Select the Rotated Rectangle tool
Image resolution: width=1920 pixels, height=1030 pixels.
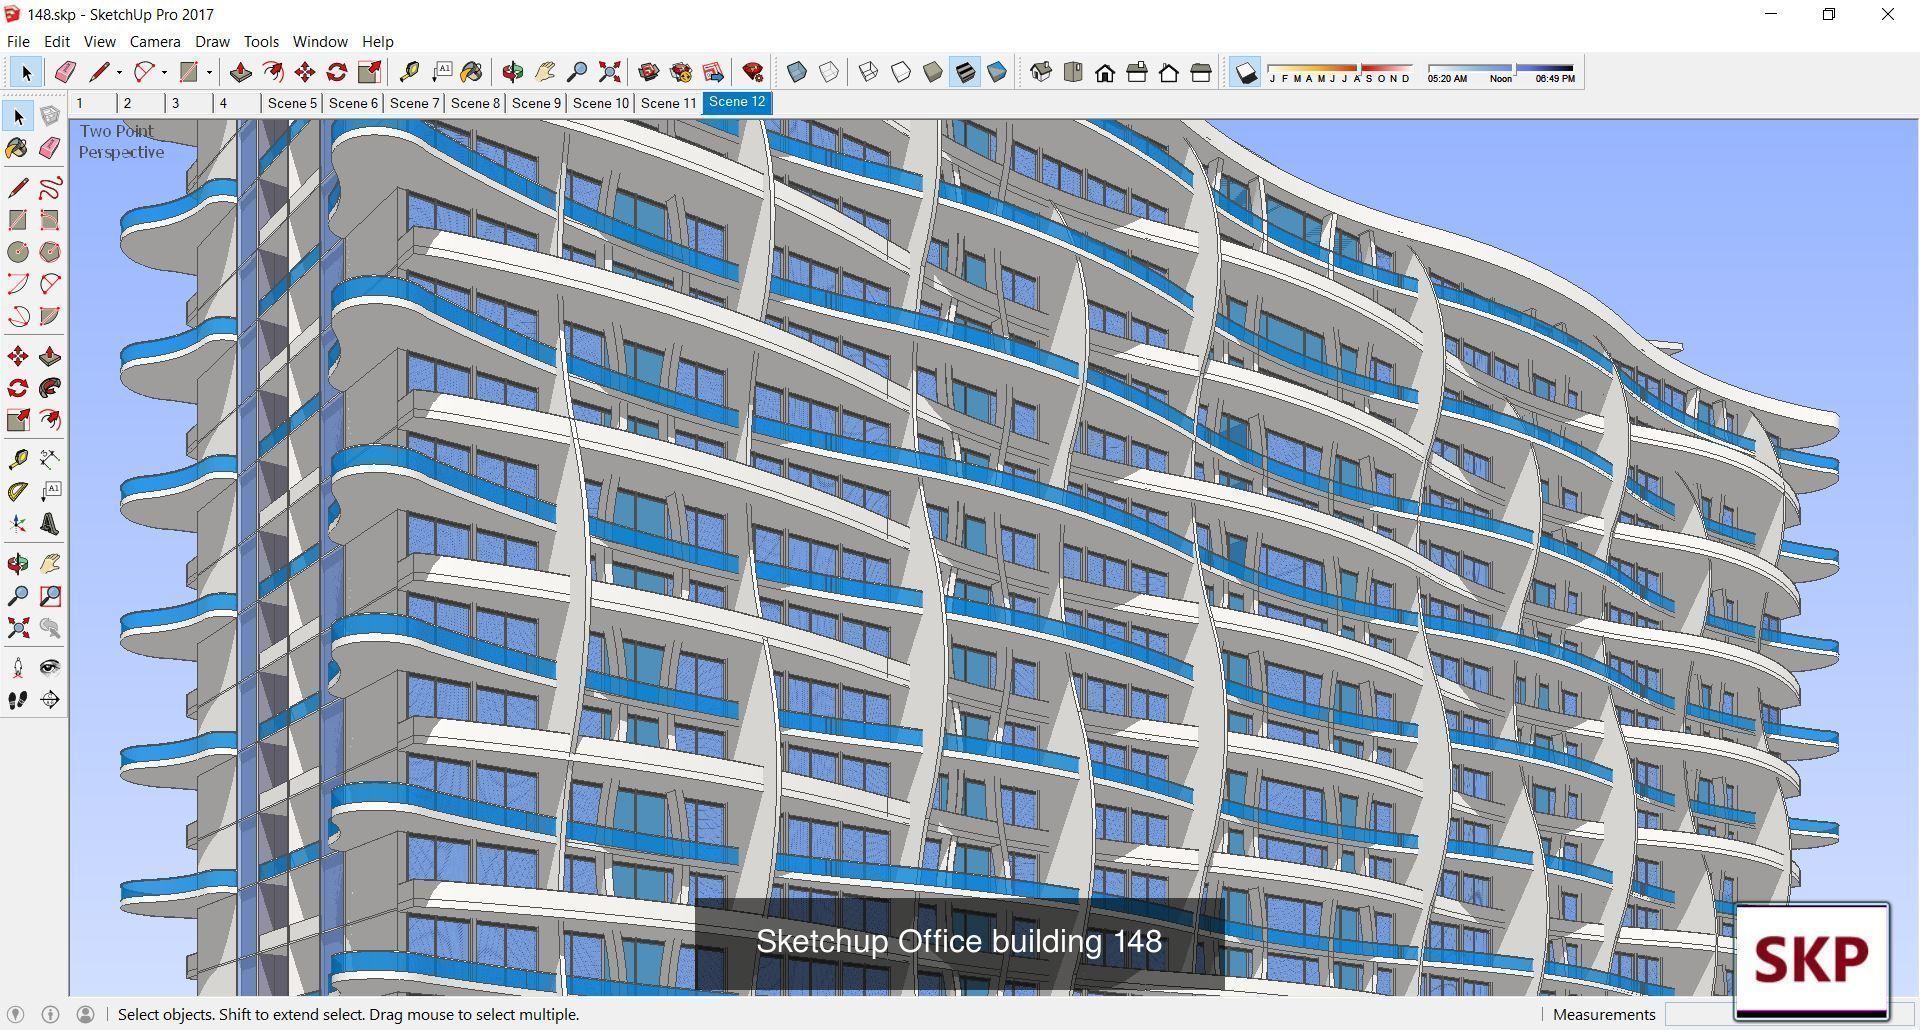tap(50, 220)
